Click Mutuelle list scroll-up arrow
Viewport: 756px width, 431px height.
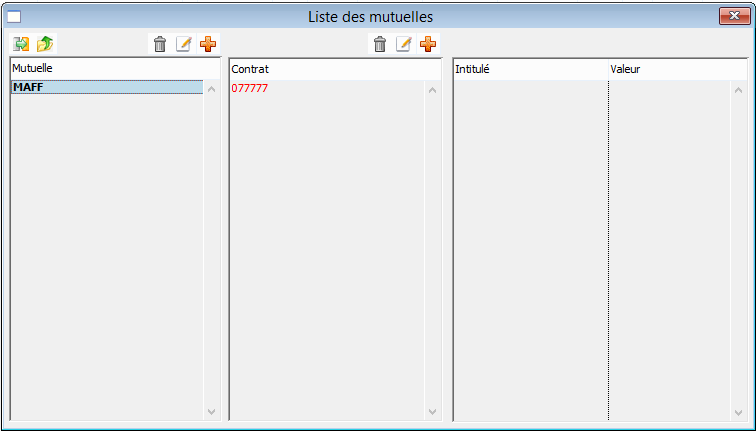pyautogui.click(x=211, y=89)
